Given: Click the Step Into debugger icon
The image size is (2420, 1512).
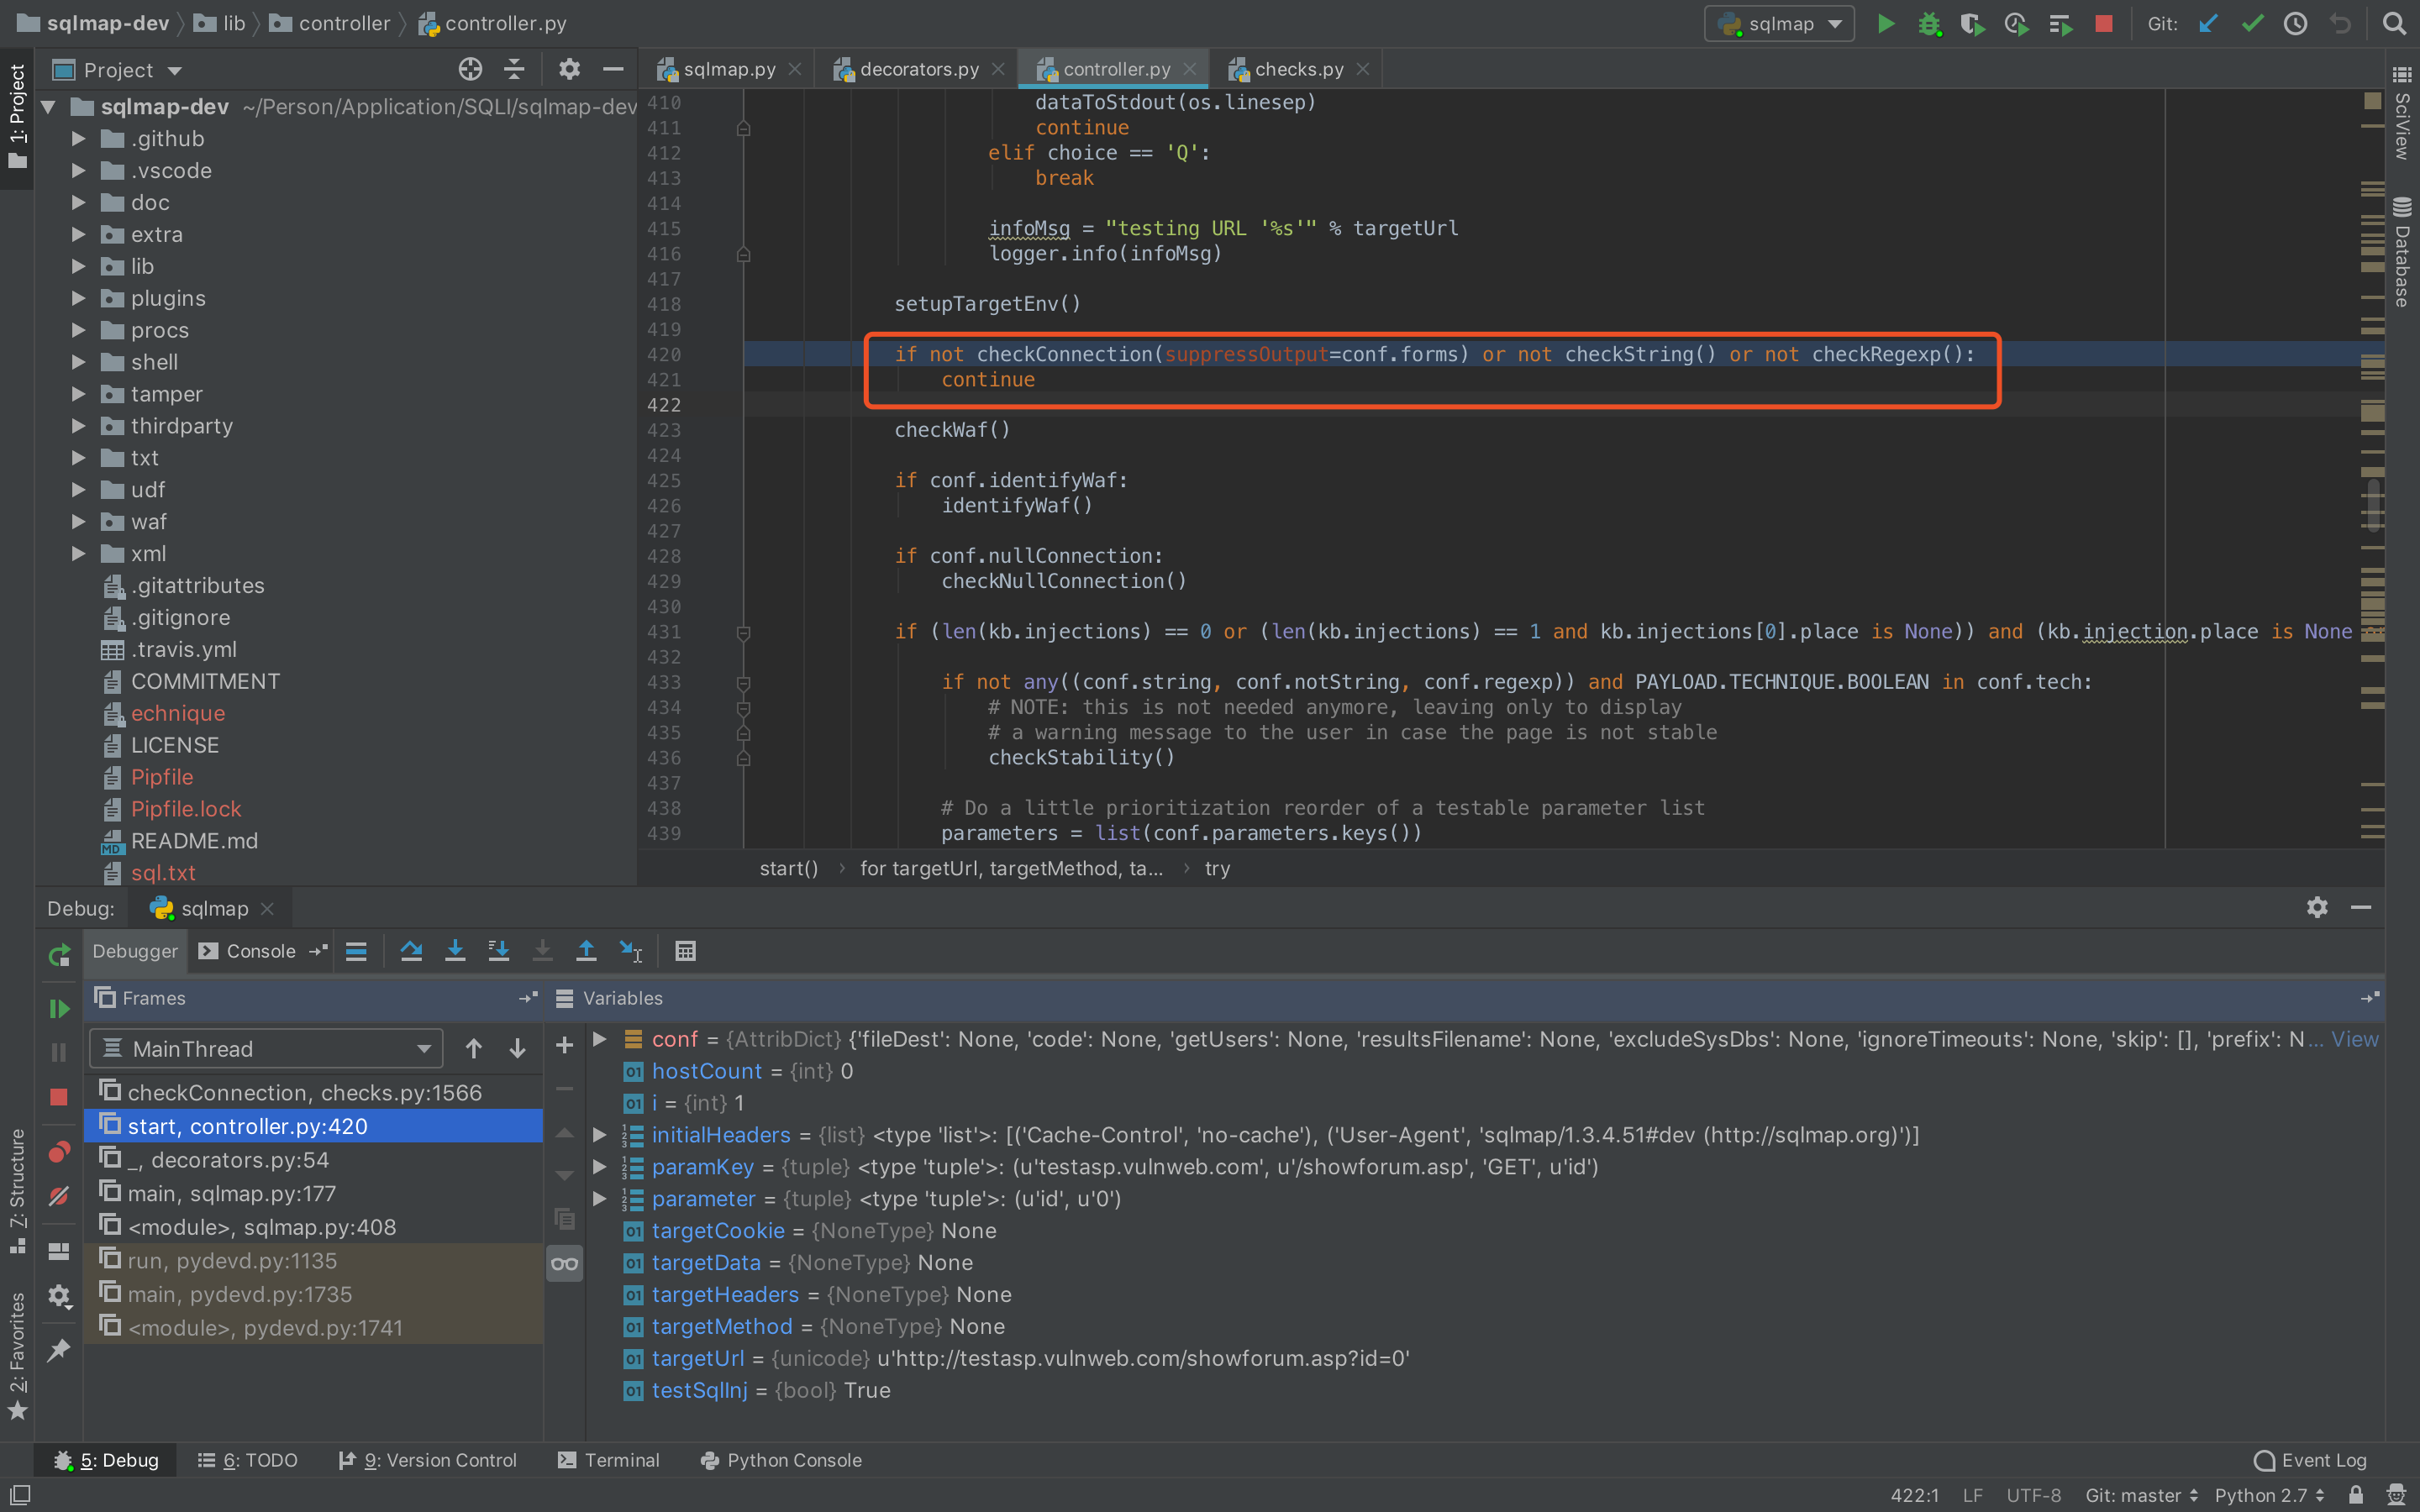Looking at the screenshot, I should point(455,951).
